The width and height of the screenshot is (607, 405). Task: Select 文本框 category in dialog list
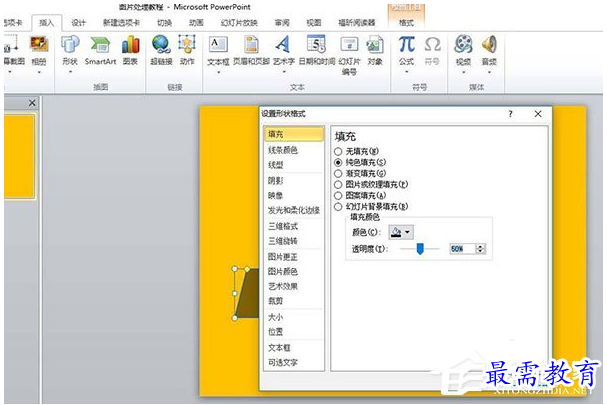[x=293, y=348]
